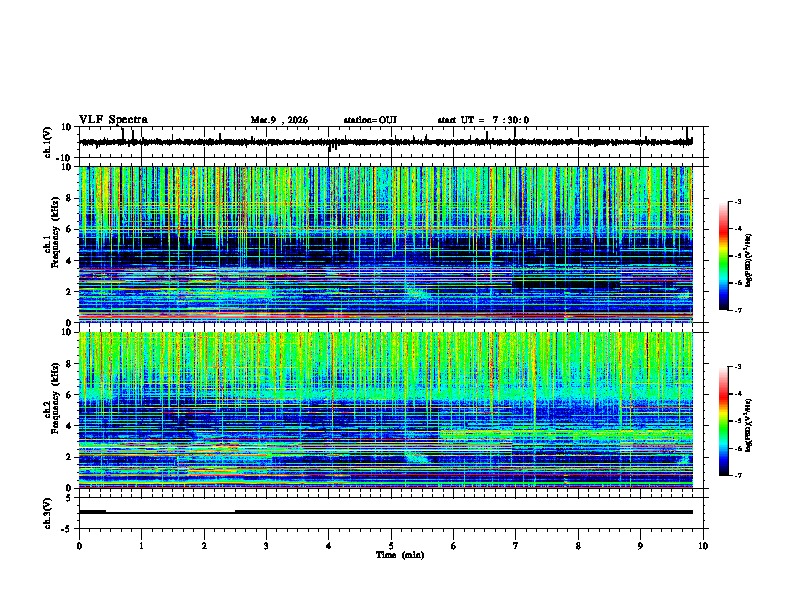Image resolution: width=792 pixels, height=612 pixels.
Task: Click time axis tick label "1"
Action: (141, 546)
